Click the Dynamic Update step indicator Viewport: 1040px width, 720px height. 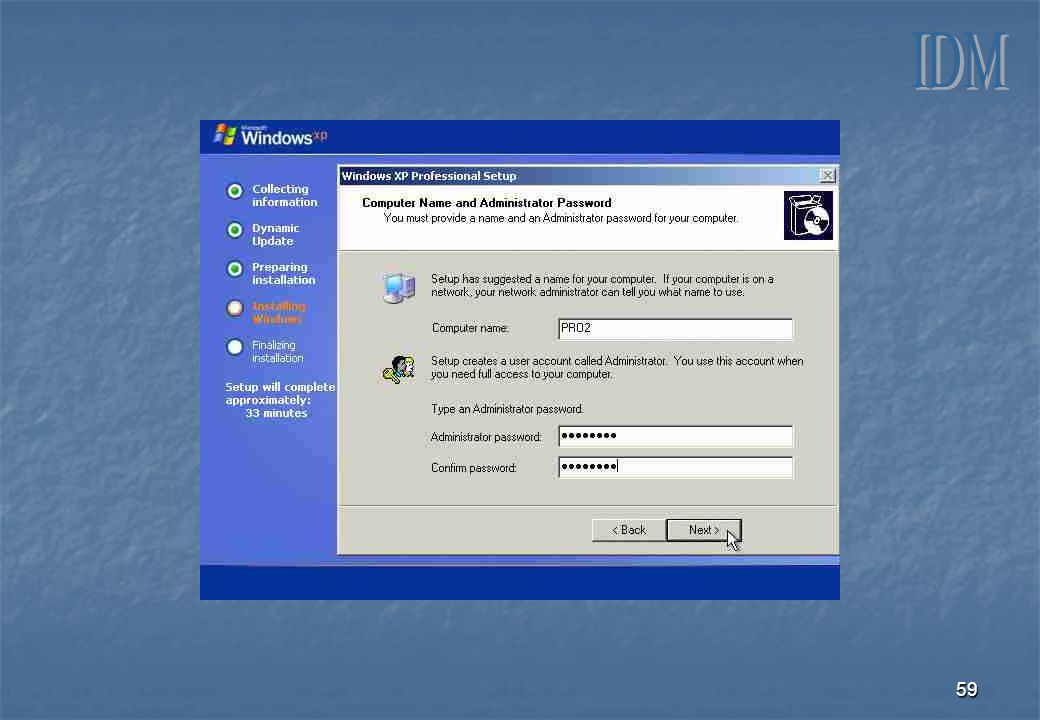pyautogui.click(x=235, y=230)
